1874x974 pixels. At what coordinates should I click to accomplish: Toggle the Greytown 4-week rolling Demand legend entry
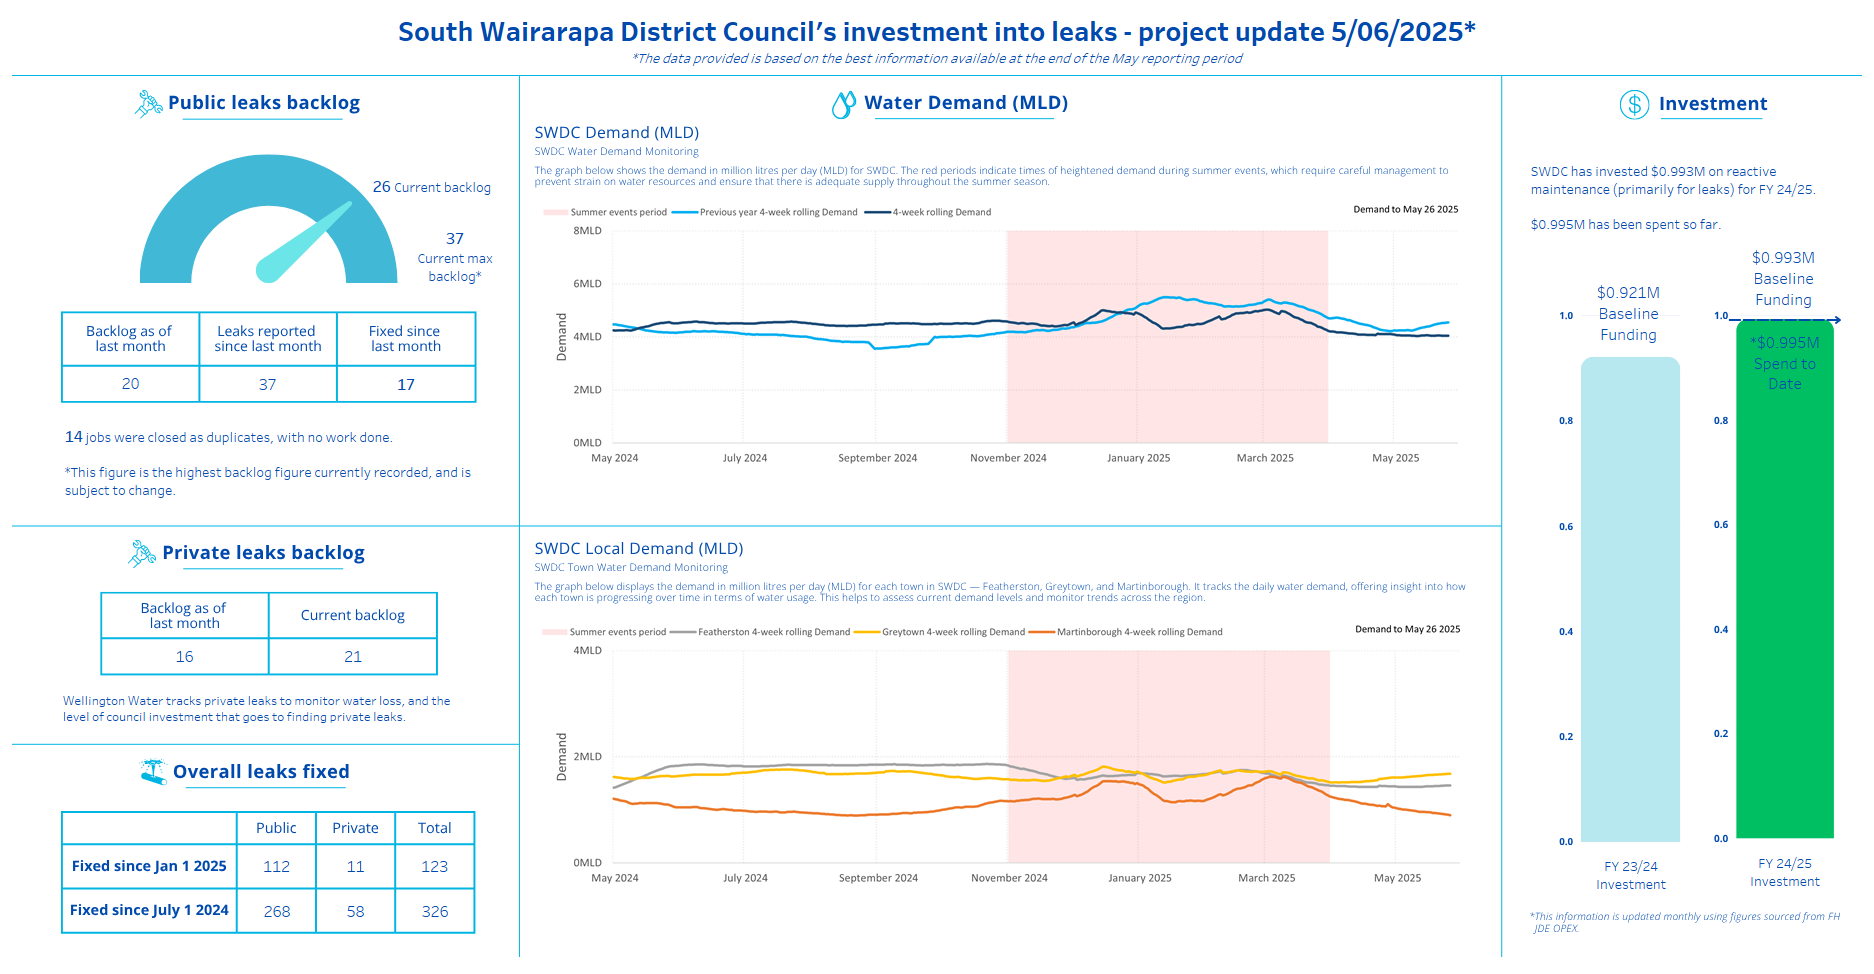[952, 632]
